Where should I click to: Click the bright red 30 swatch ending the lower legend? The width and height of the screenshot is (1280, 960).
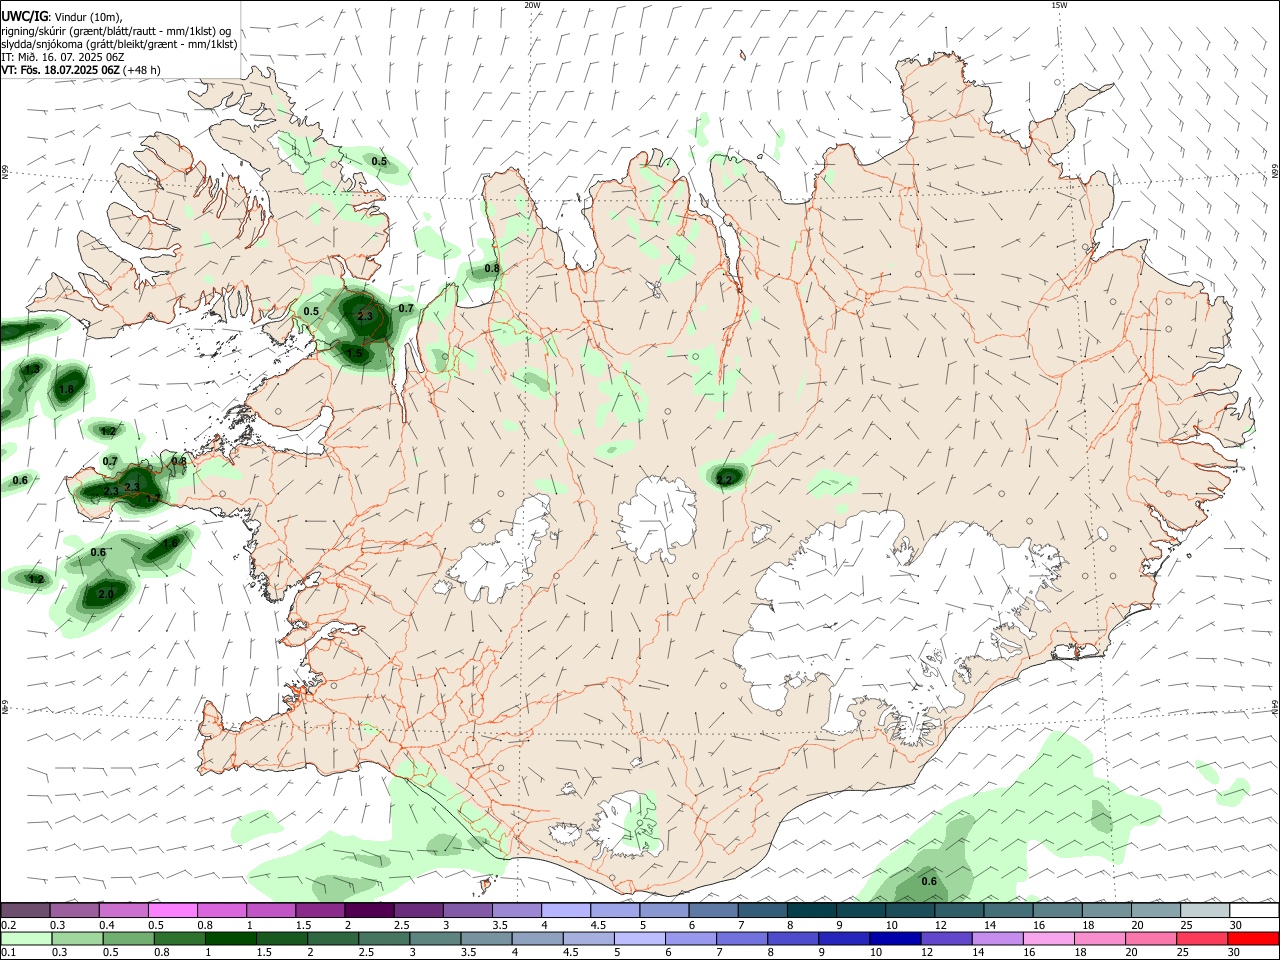point(1253,938)
